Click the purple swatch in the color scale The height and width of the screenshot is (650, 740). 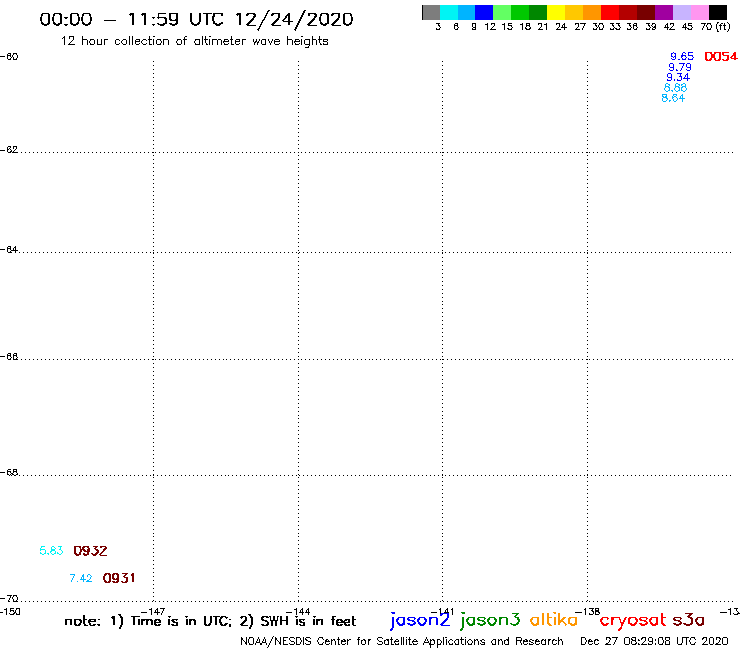(x=664, y=13)
